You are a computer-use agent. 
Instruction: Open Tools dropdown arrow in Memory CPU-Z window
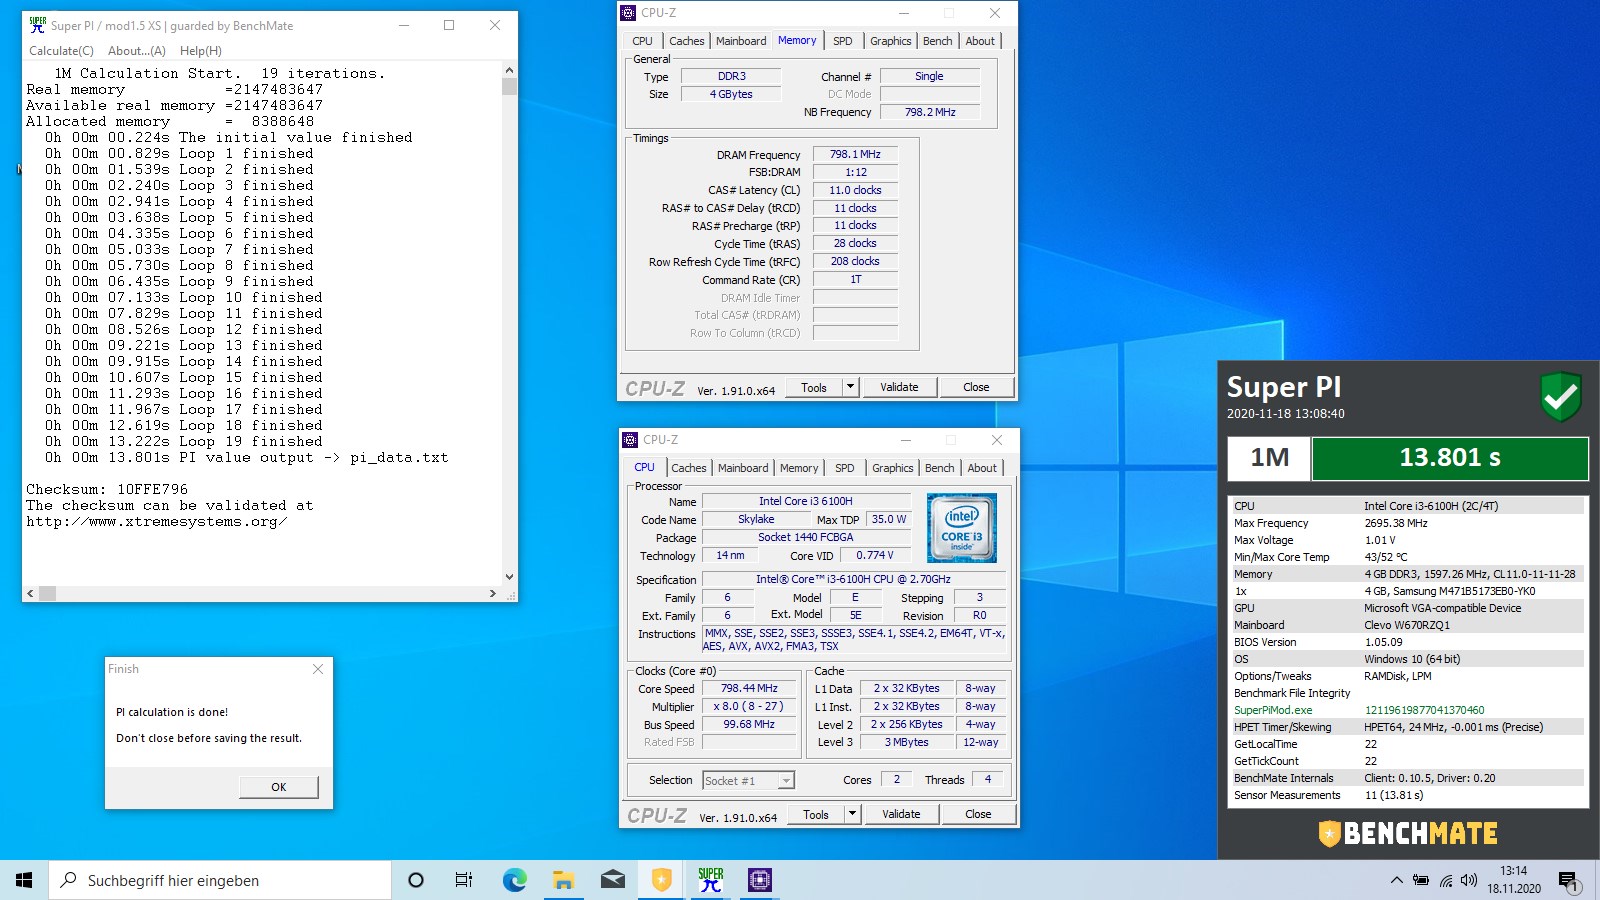850,387
